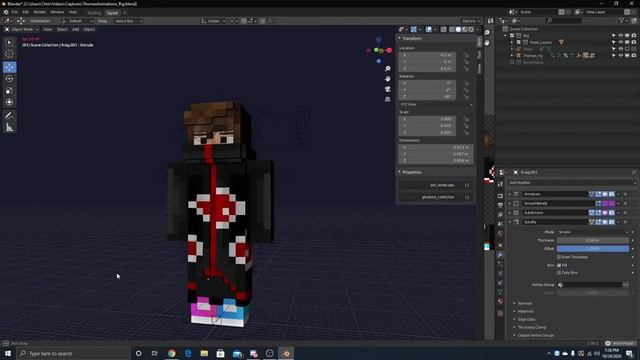Toggle viewport overlays icon
Screen dimensions: 640x360
429,29
